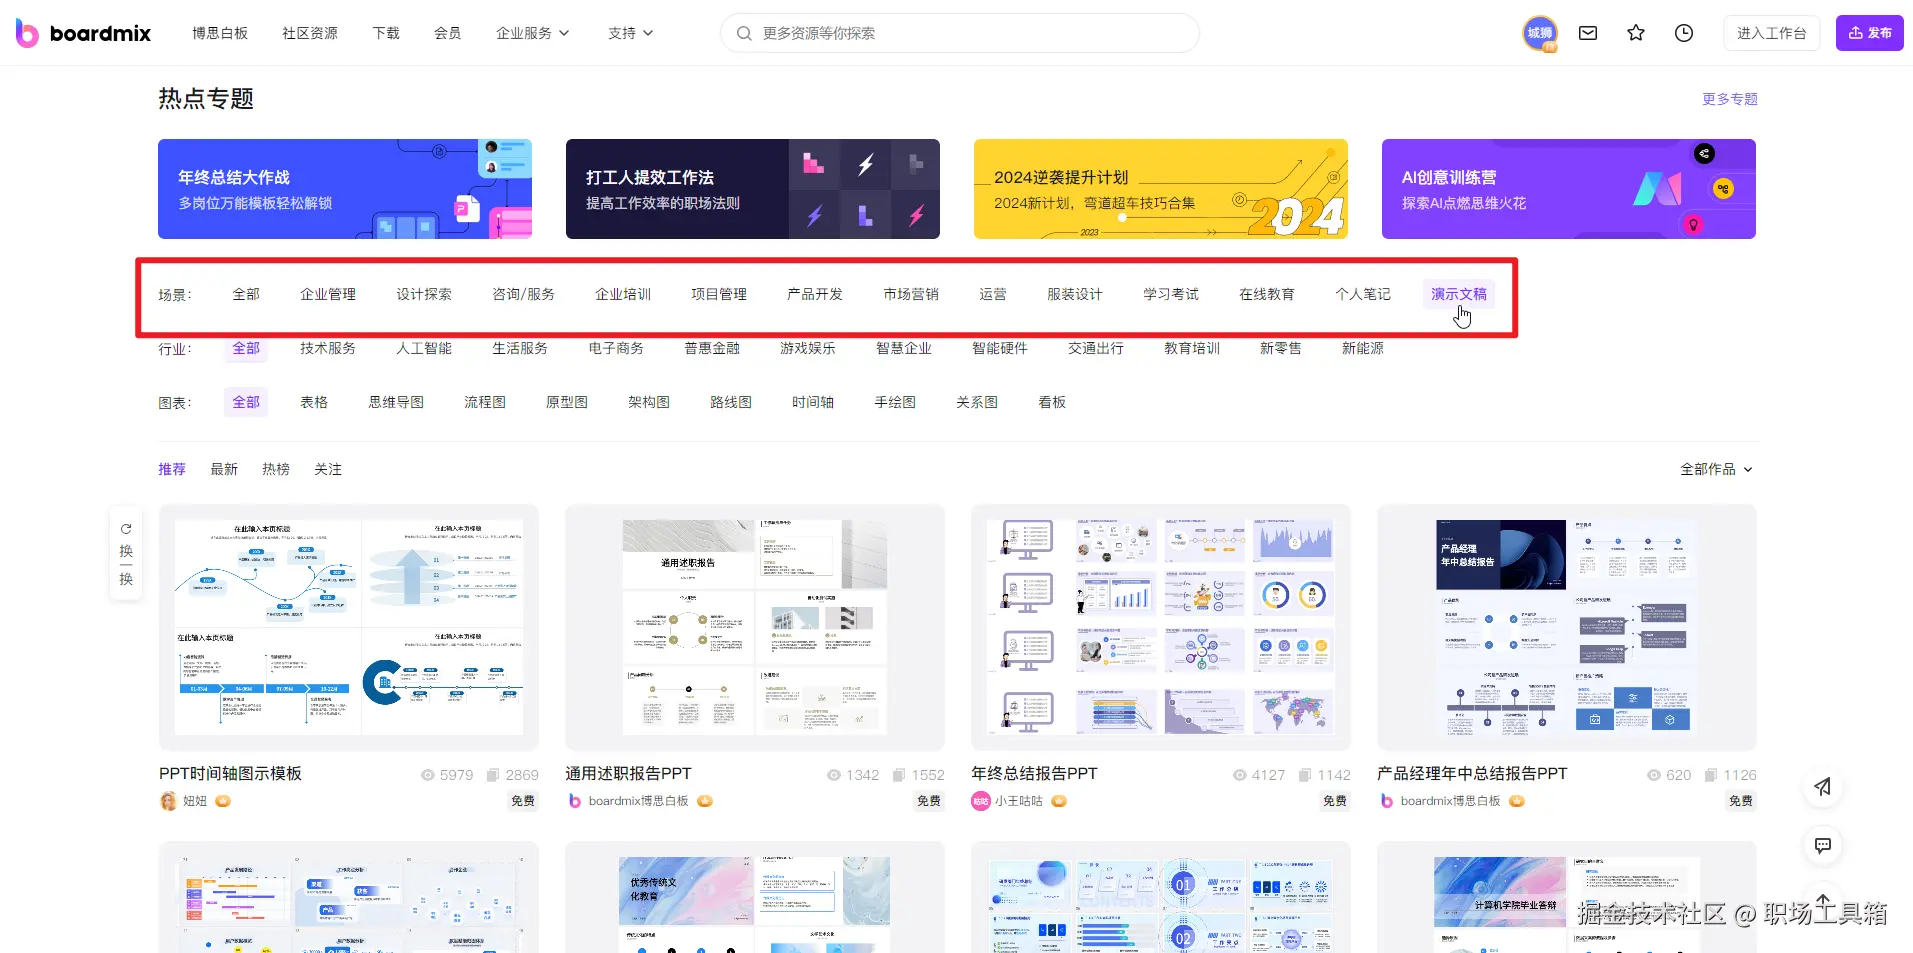Screen dimensions: 1913x953
Task: Open browsing history via clock icon
Action: coord(1683,32)
